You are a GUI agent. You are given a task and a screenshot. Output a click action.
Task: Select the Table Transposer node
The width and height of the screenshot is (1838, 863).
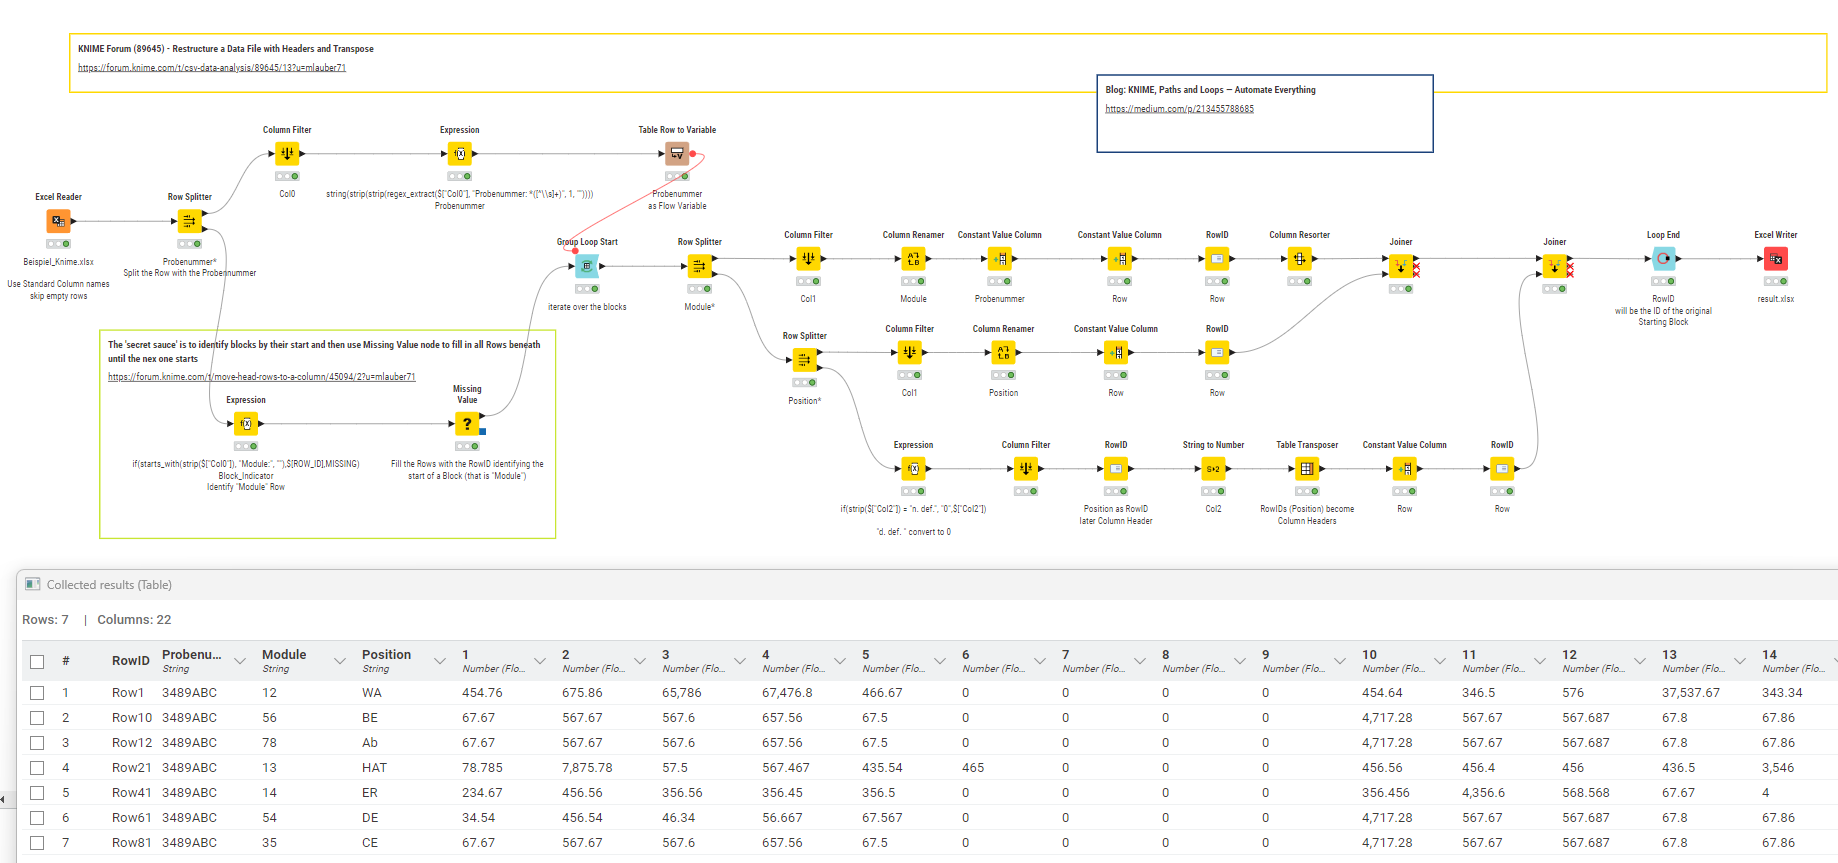(x=1306, y=468)
